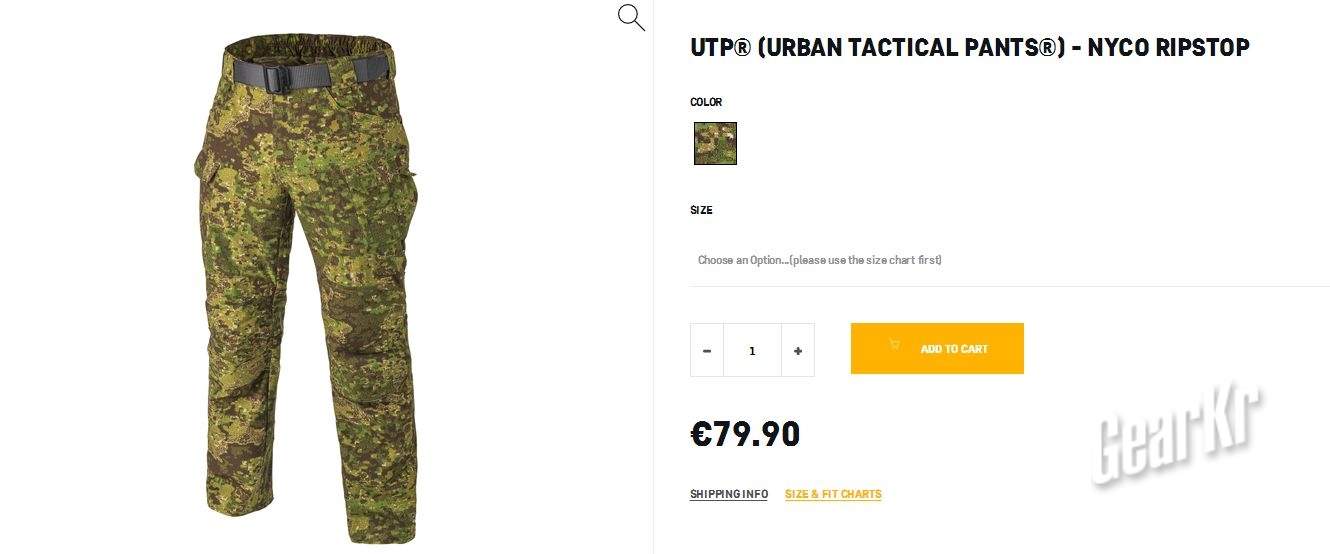
Task: Increase quantity with the plus icon
Action: 798,351
